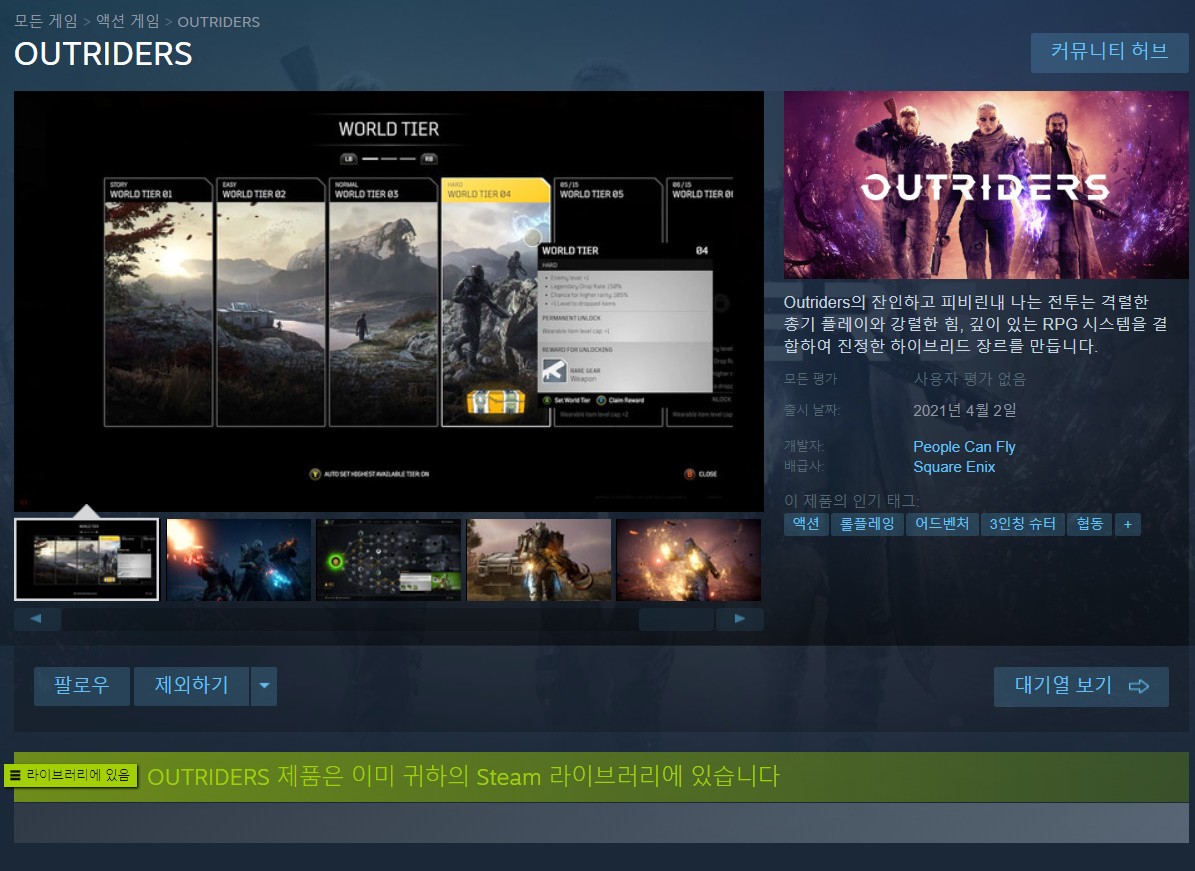Go to 모든 게임 breadcrumb
1195x871 pixels.
click(46, 21)
